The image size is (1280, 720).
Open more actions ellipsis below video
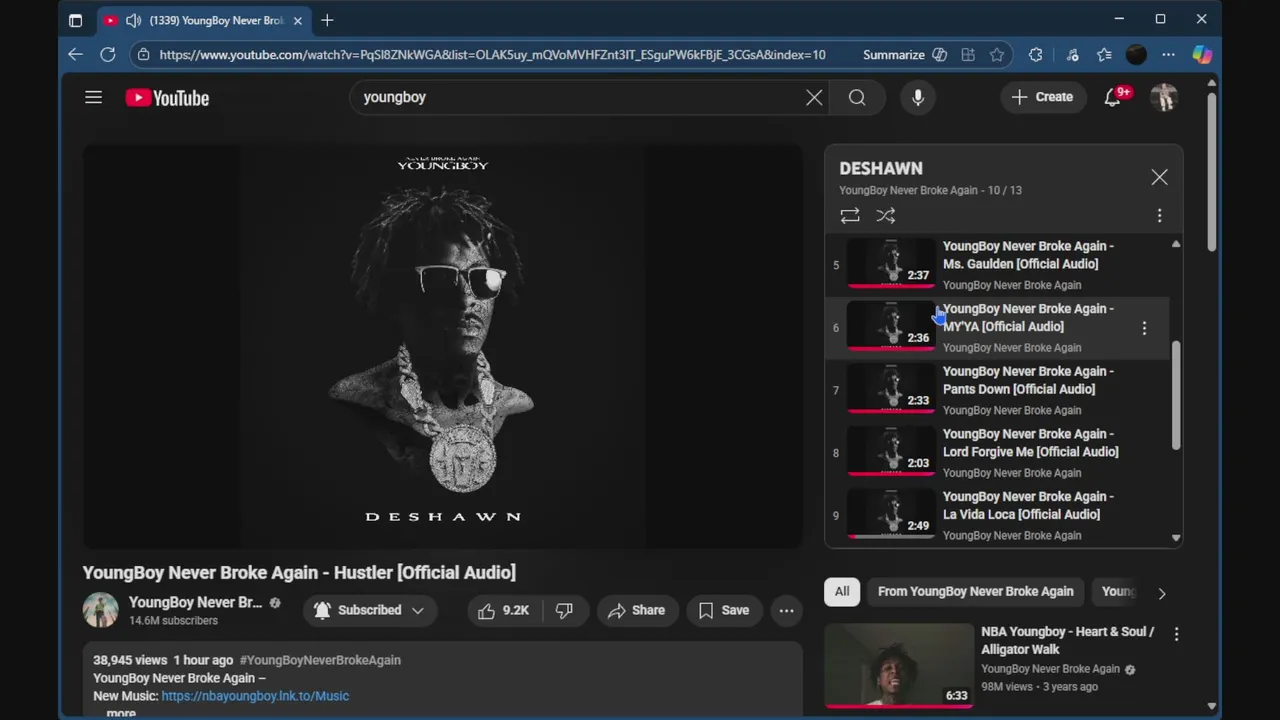[787, 610]
